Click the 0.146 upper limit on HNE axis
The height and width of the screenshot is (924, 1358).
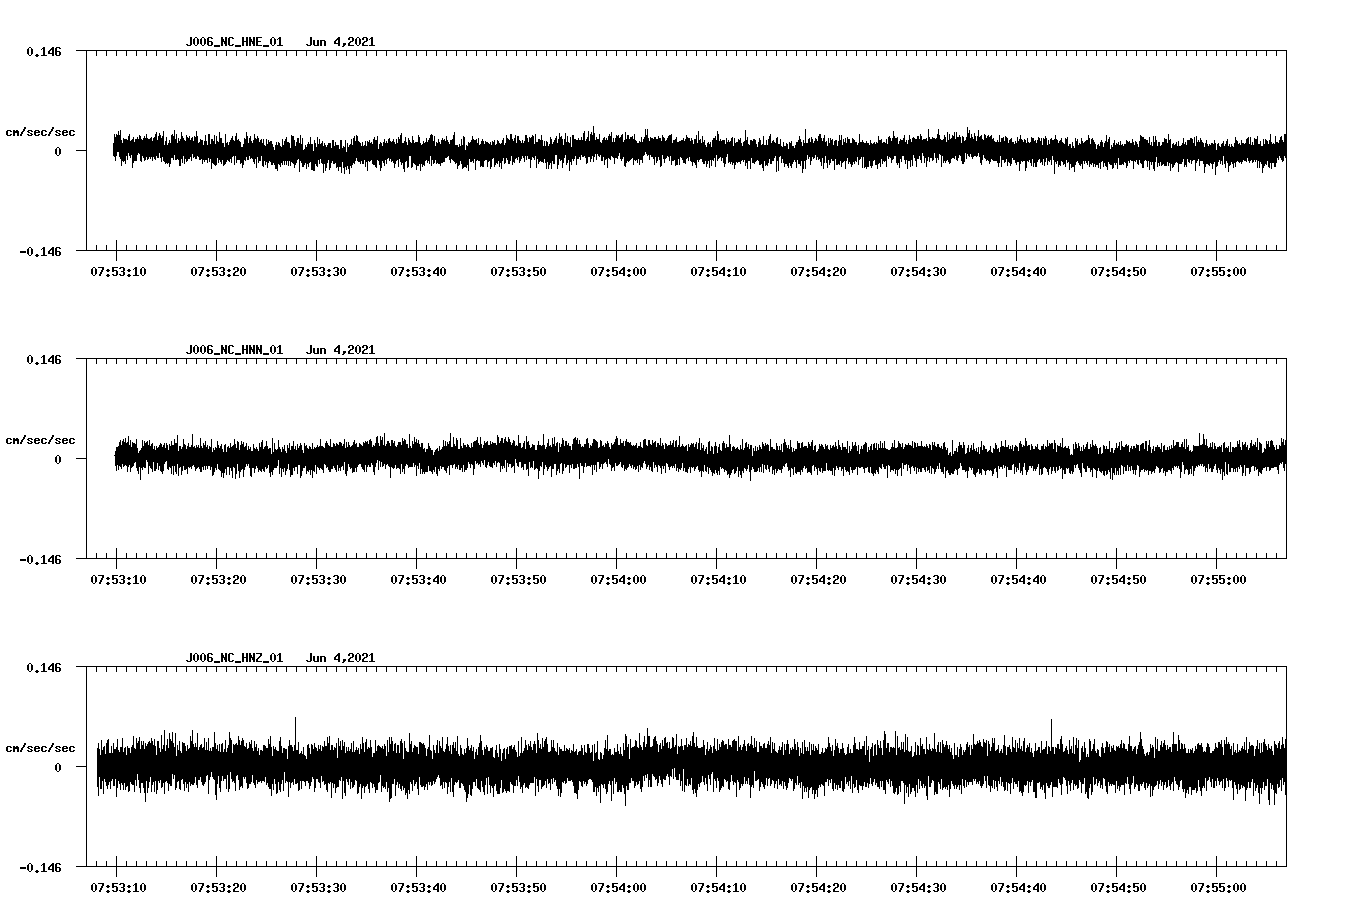click(x=43, y=51)
